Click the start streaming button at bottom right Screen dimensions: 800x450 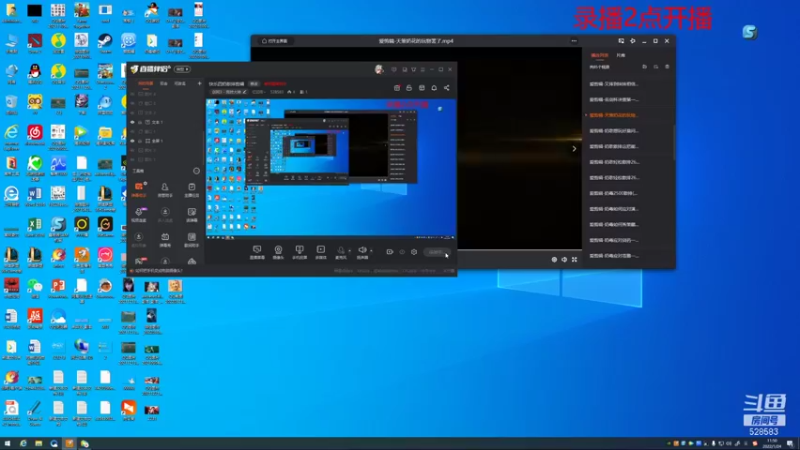click(436, 252)
